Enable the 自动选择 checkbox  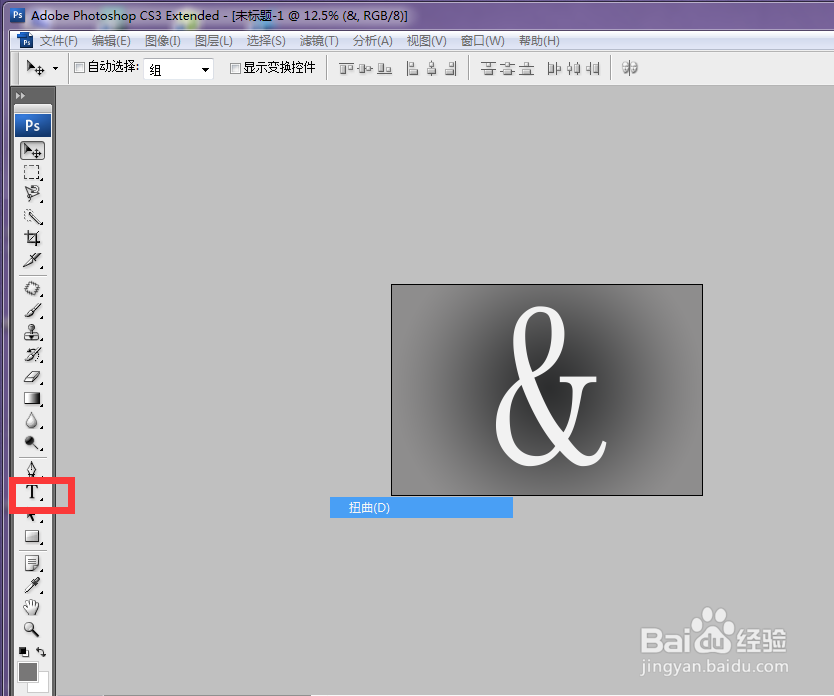pyautogui.click(x=79, y=67)
